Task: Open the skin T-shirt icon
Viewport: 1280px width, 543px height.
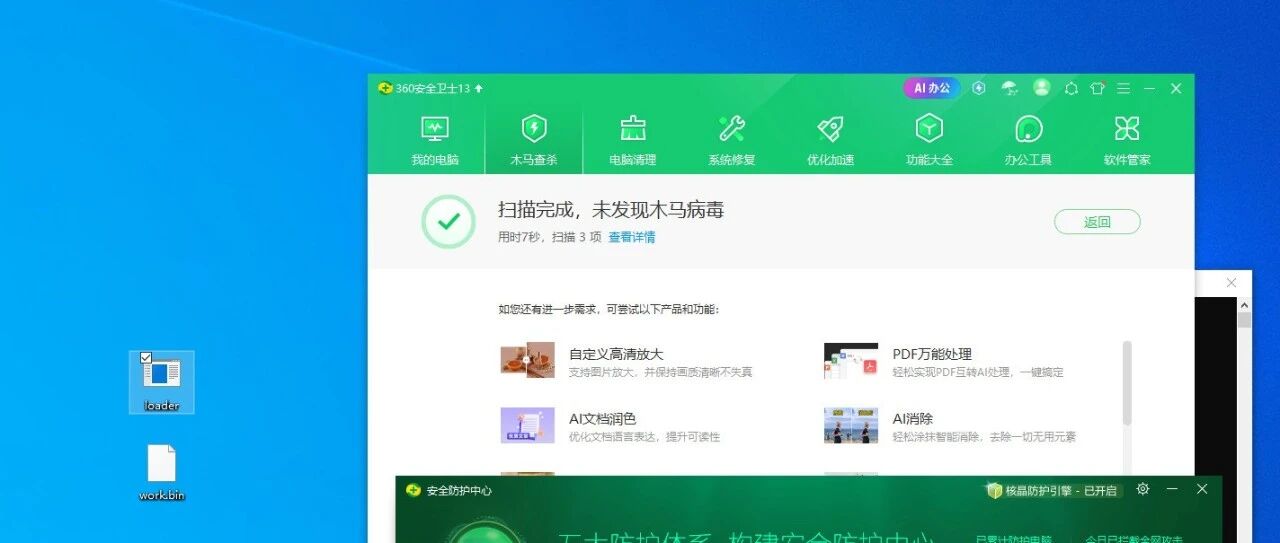Action: click(x=1097, y=88)
